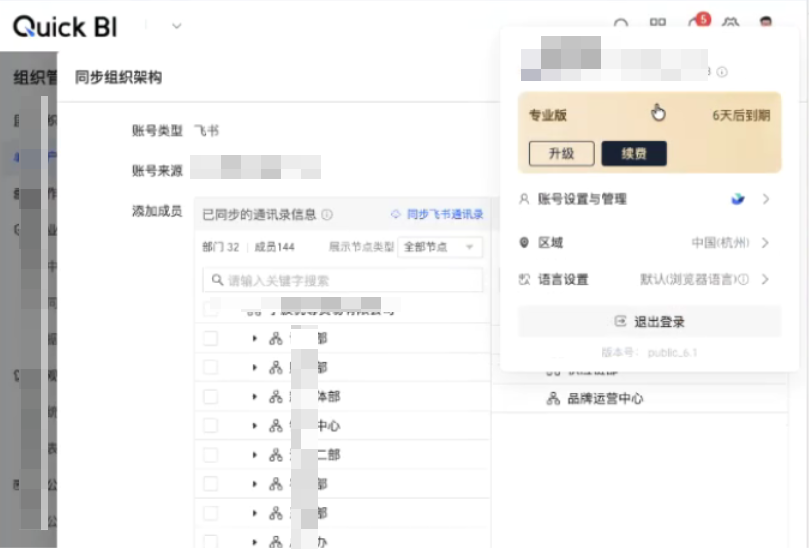
Task: Click the Quick BI logo
Action: click(x=65, y=26)
